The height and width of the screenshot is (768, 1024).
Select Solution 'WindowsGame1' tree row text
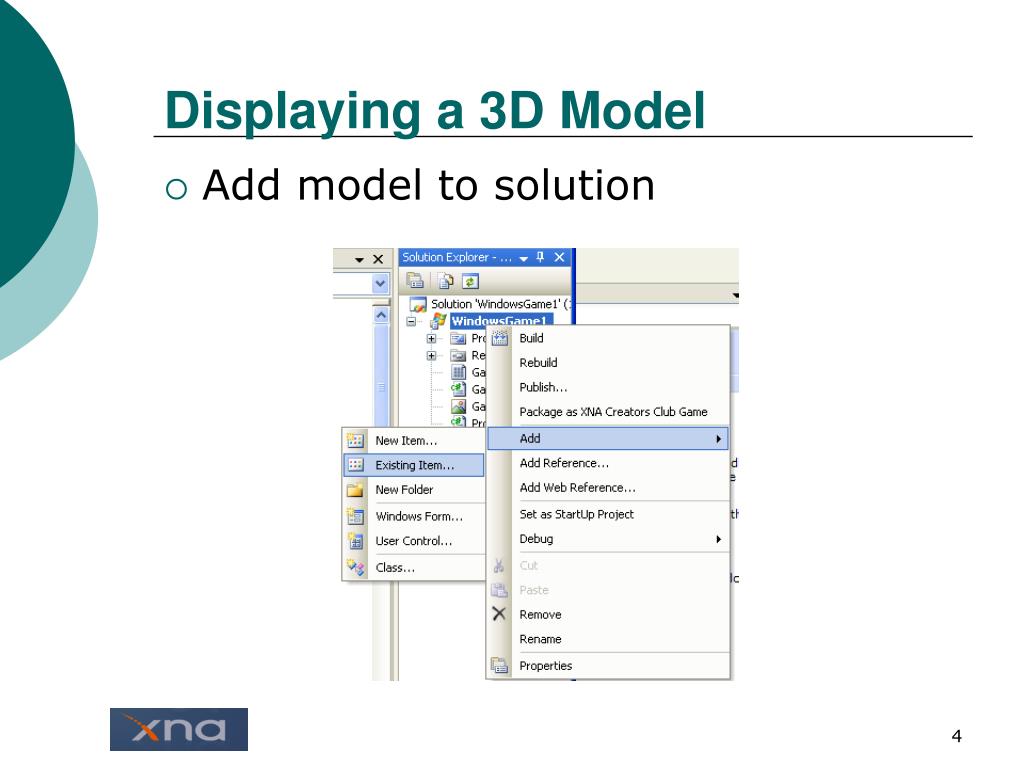(x=500, y=304)
